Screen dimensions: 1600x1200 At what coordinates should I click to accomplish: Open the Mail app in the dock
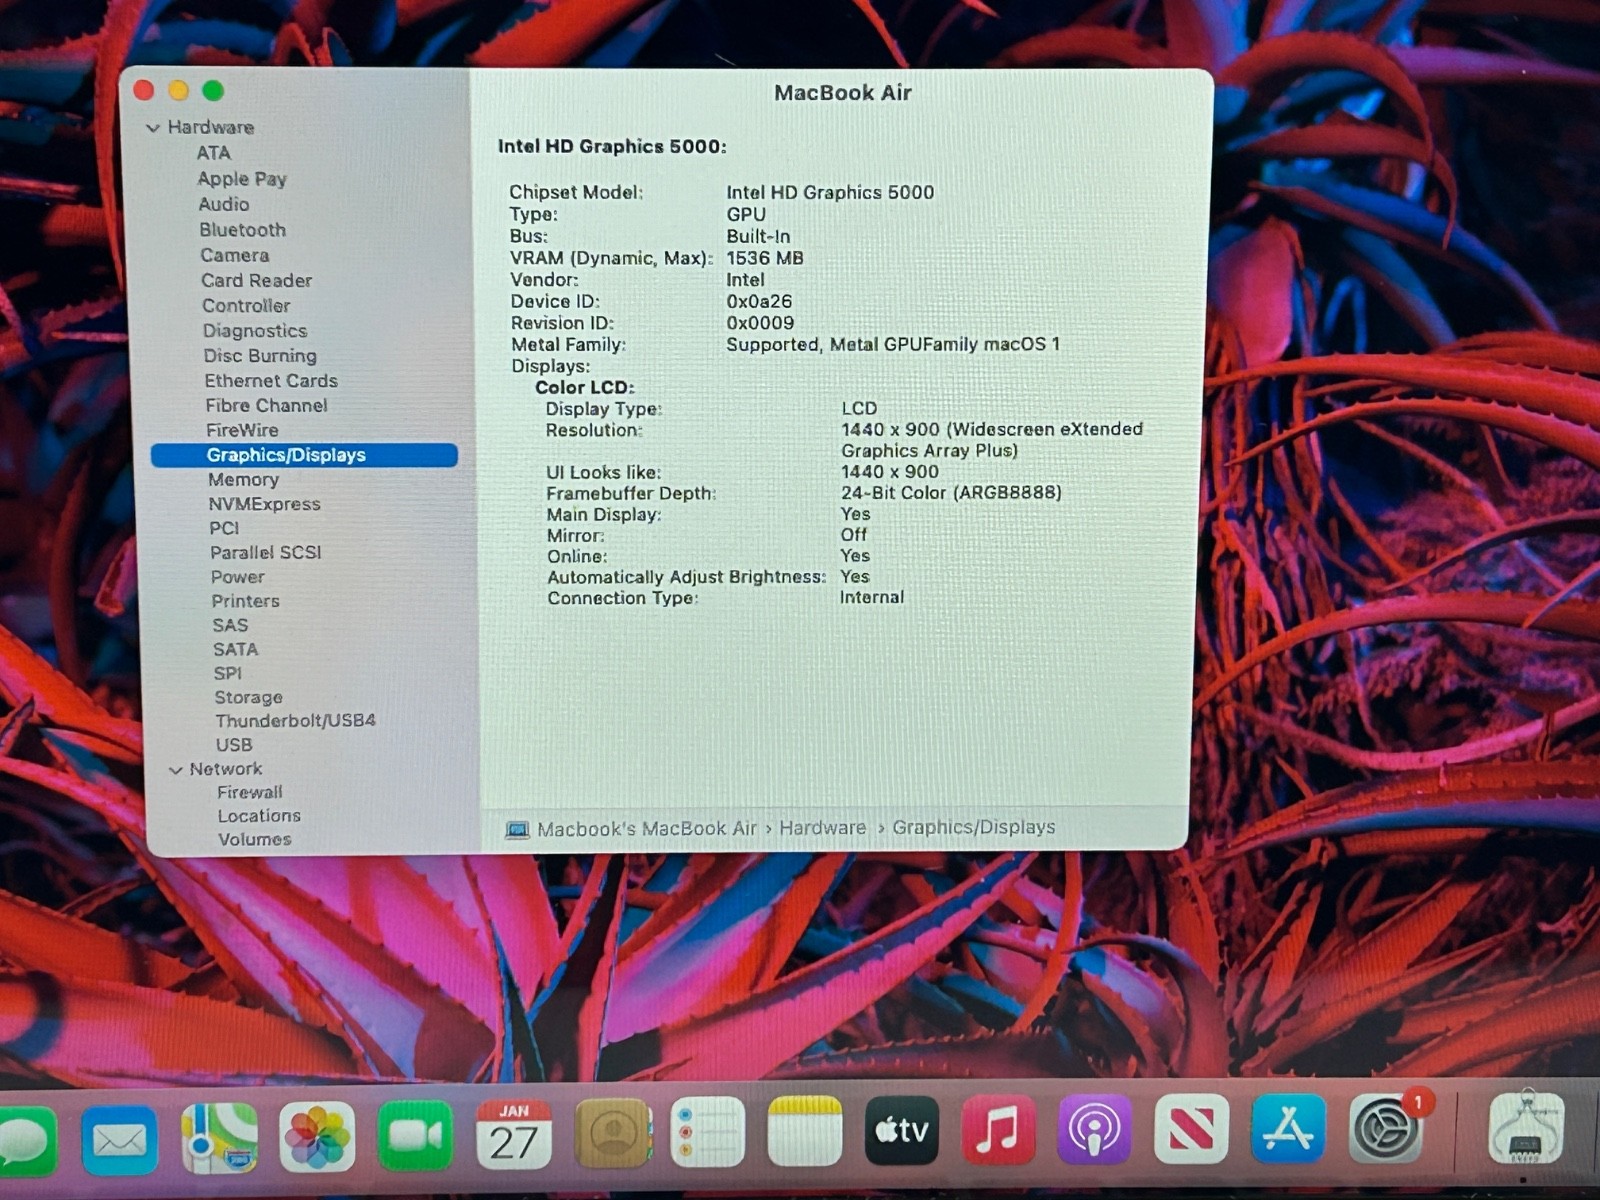click(x=119, y=1139)
